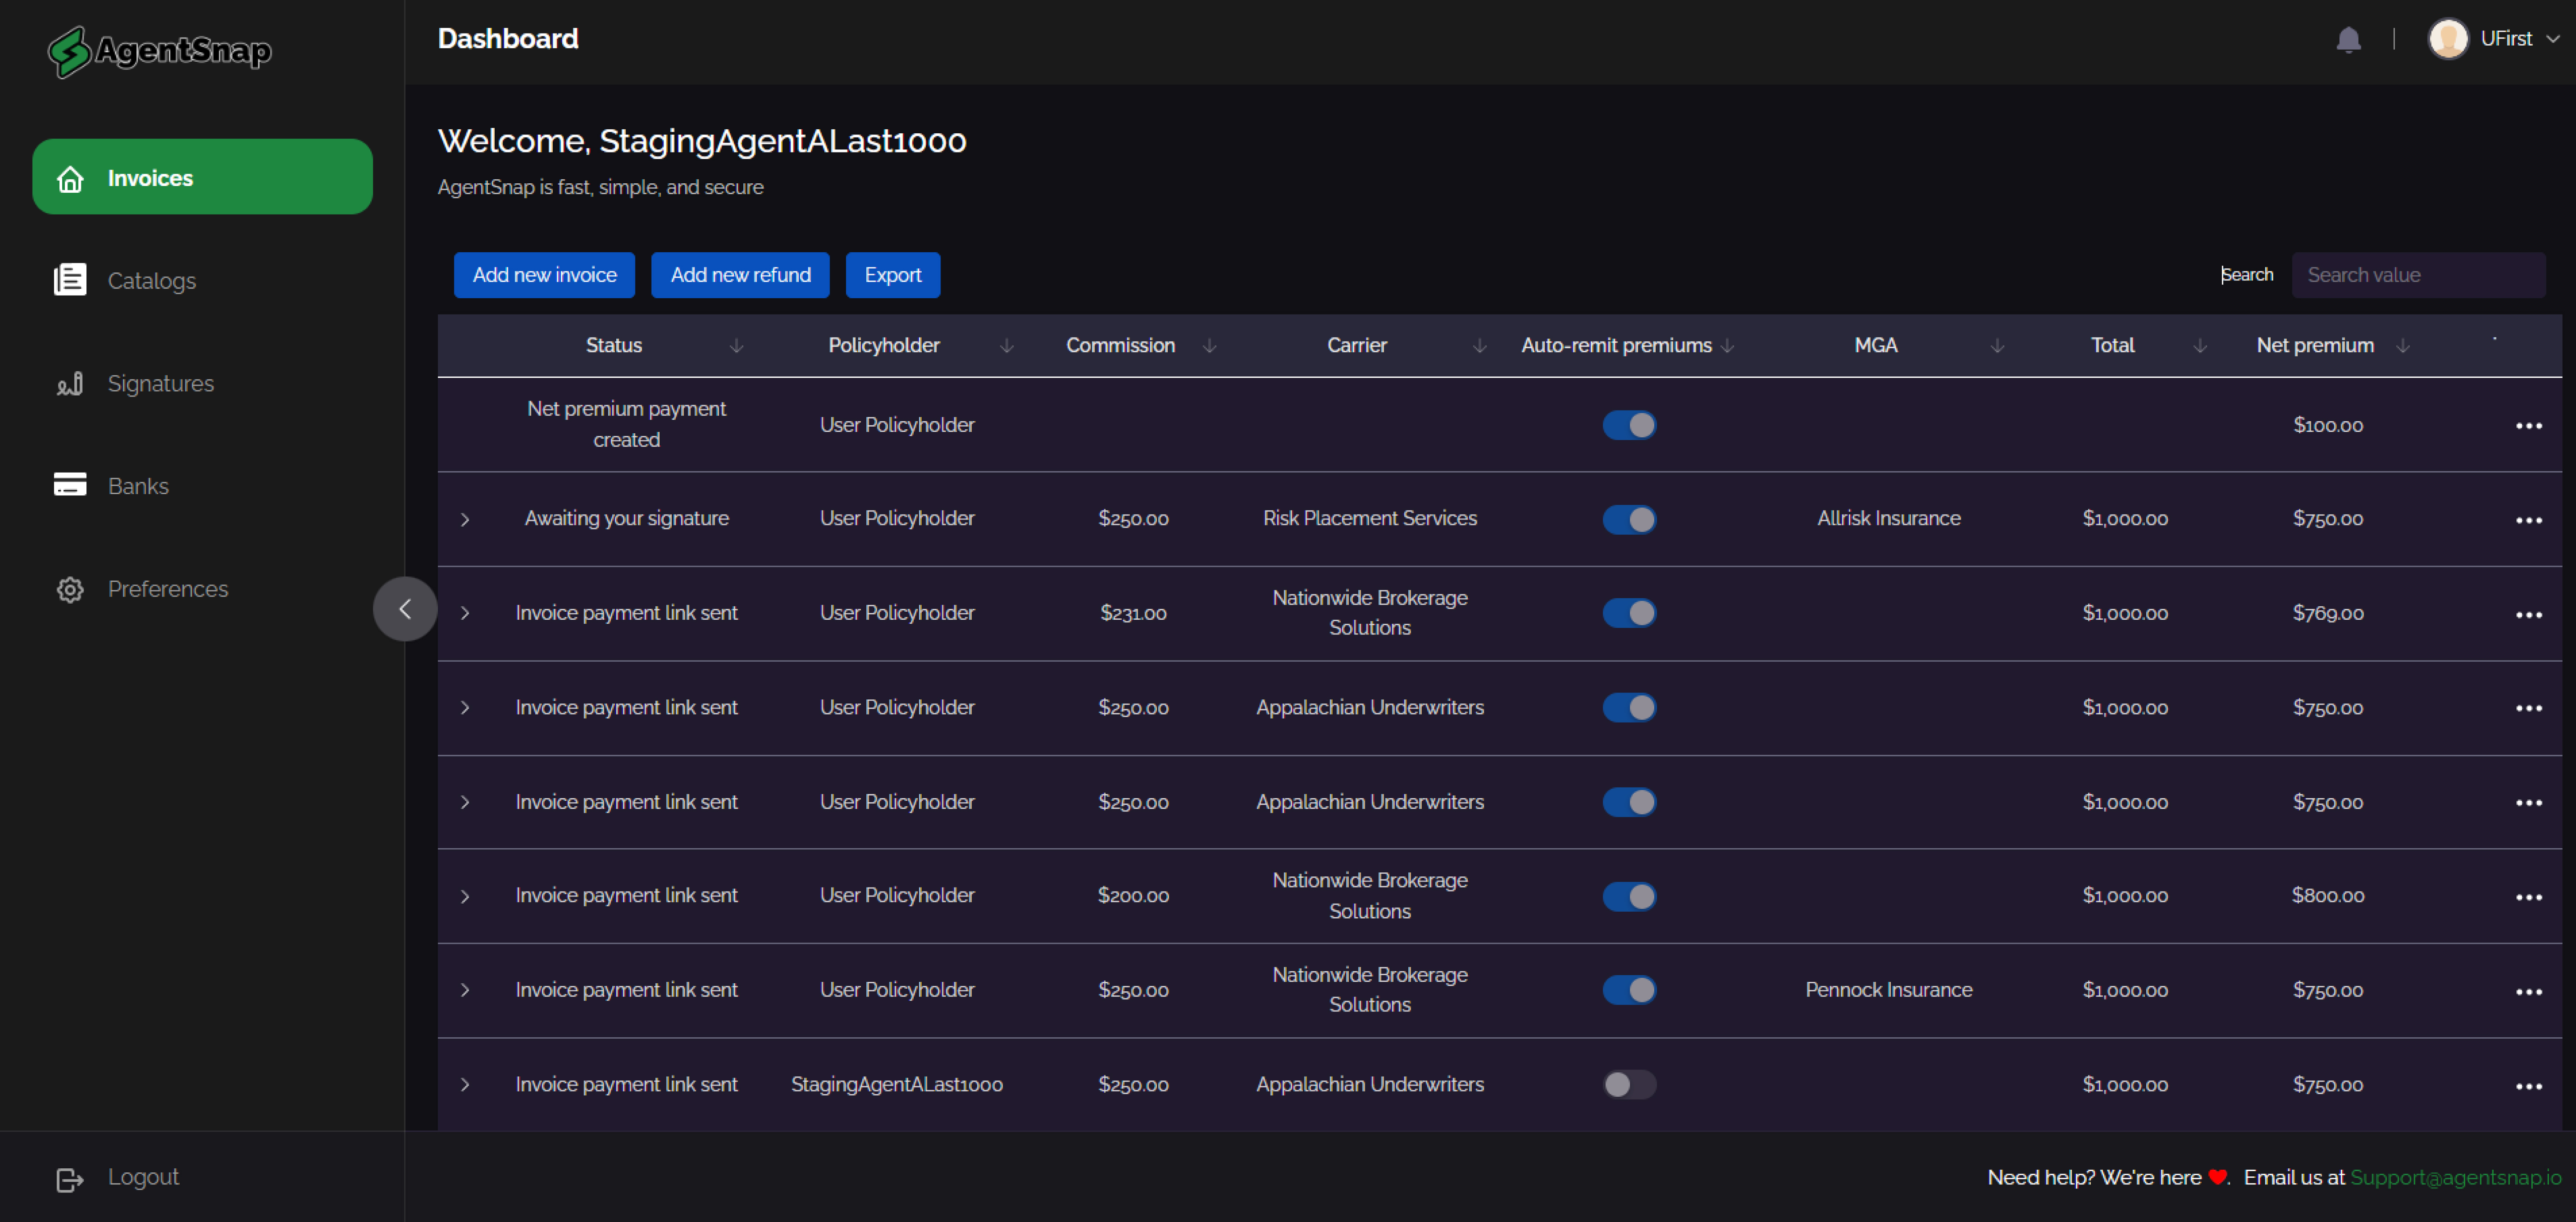Click the Search value input field
The width and height of the screenshot is (2576, 1222).
point(2418,275)
